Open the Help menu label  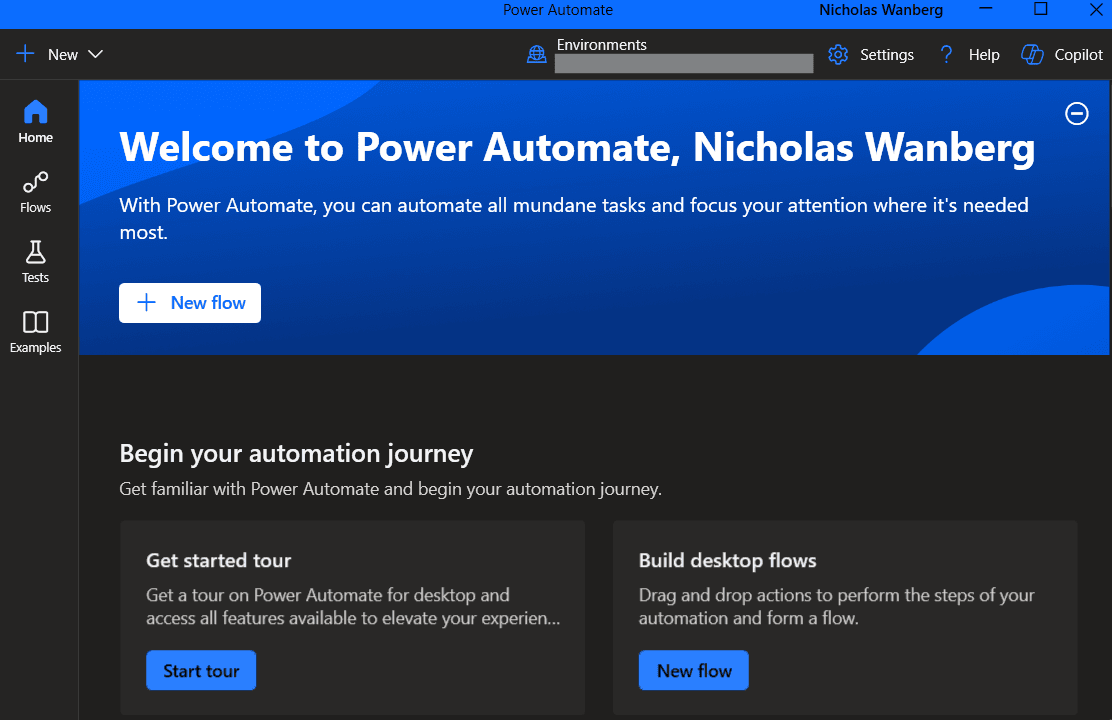coord(984,55)
